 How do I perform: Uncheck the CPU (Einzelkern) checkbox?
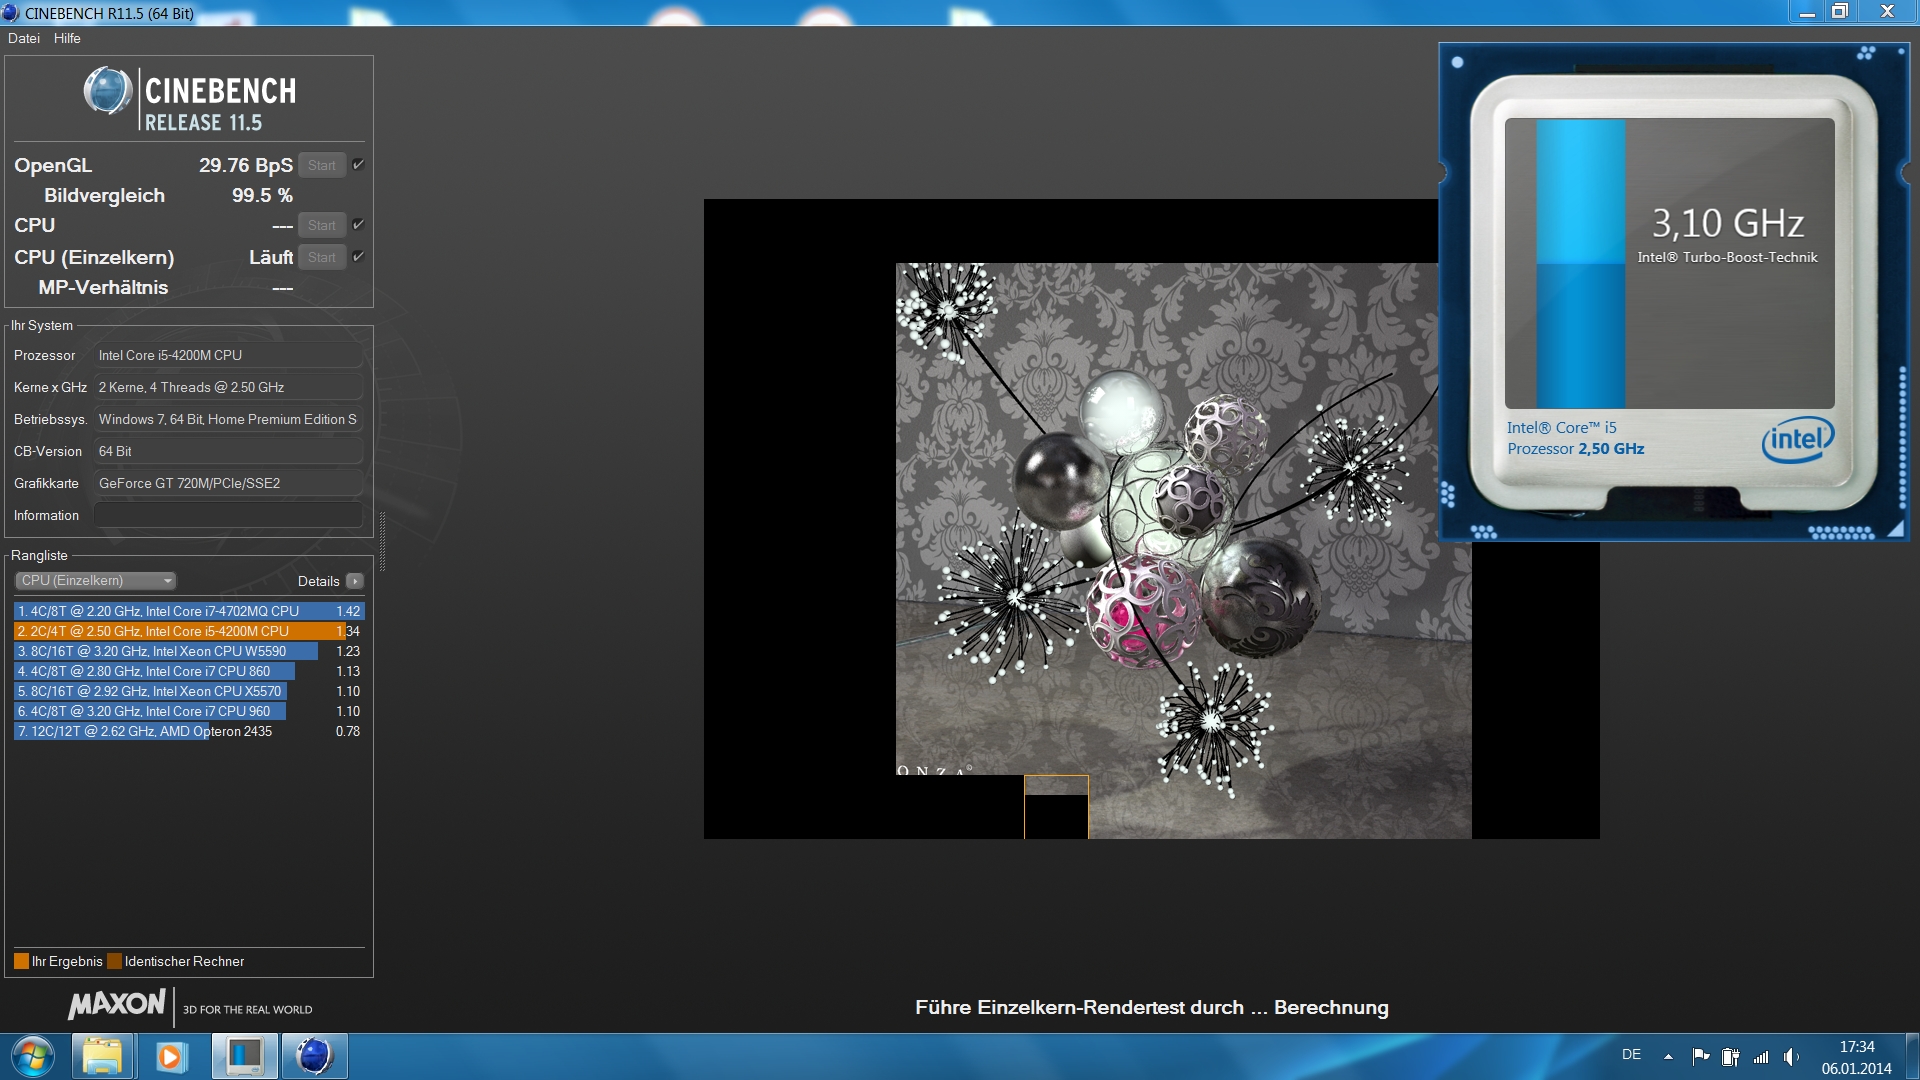pyautogui.click(x=358, y=257)
